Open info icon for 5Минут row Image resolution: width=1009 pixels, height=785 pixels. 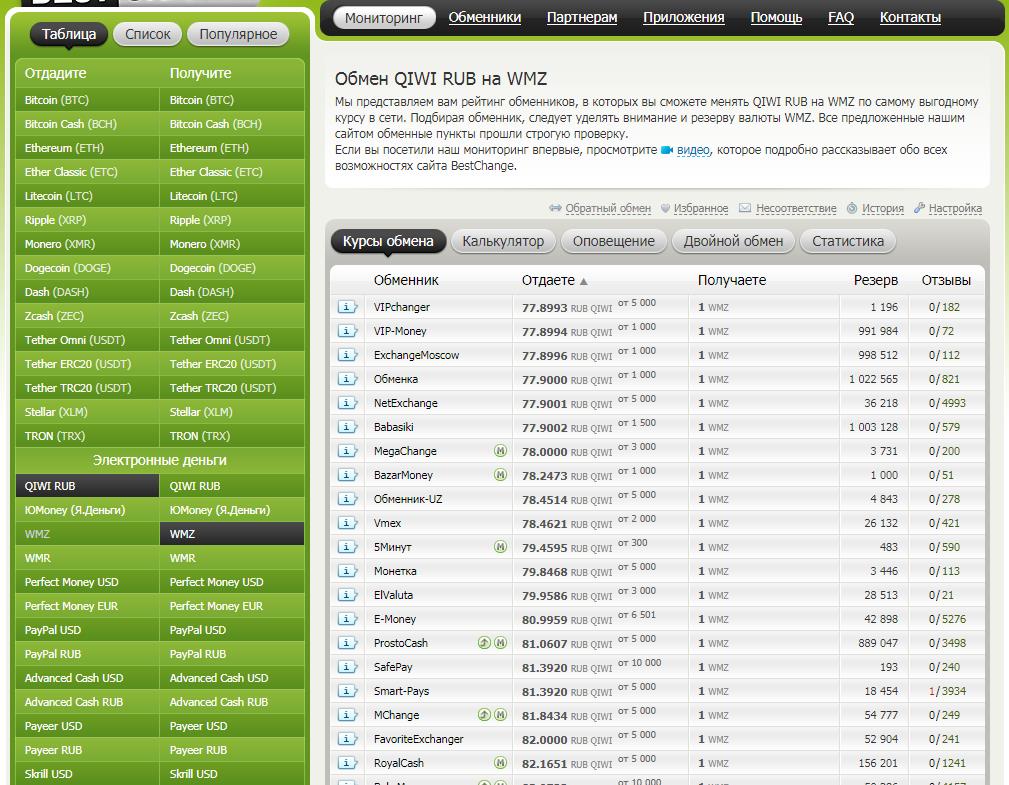click(347, 547)
